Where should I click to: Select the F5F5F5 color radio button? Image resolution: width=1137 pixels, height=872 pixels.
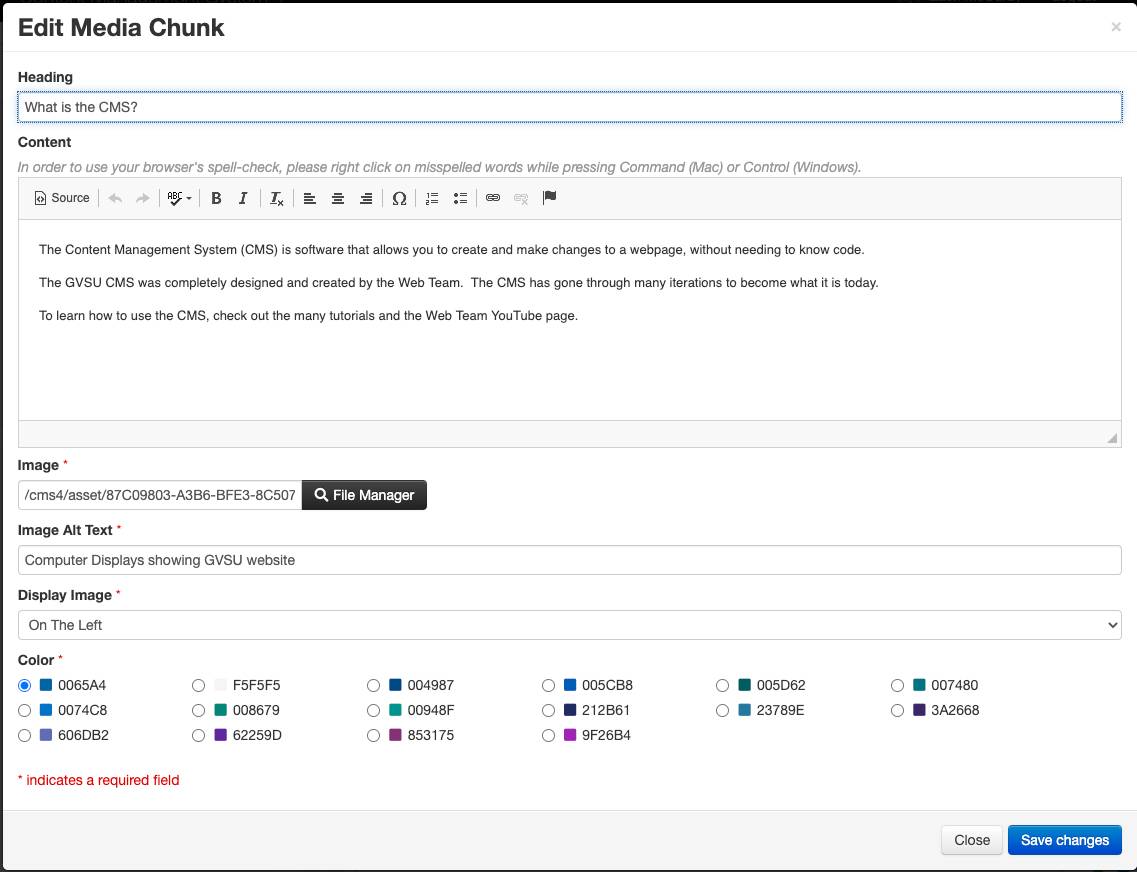198,686
